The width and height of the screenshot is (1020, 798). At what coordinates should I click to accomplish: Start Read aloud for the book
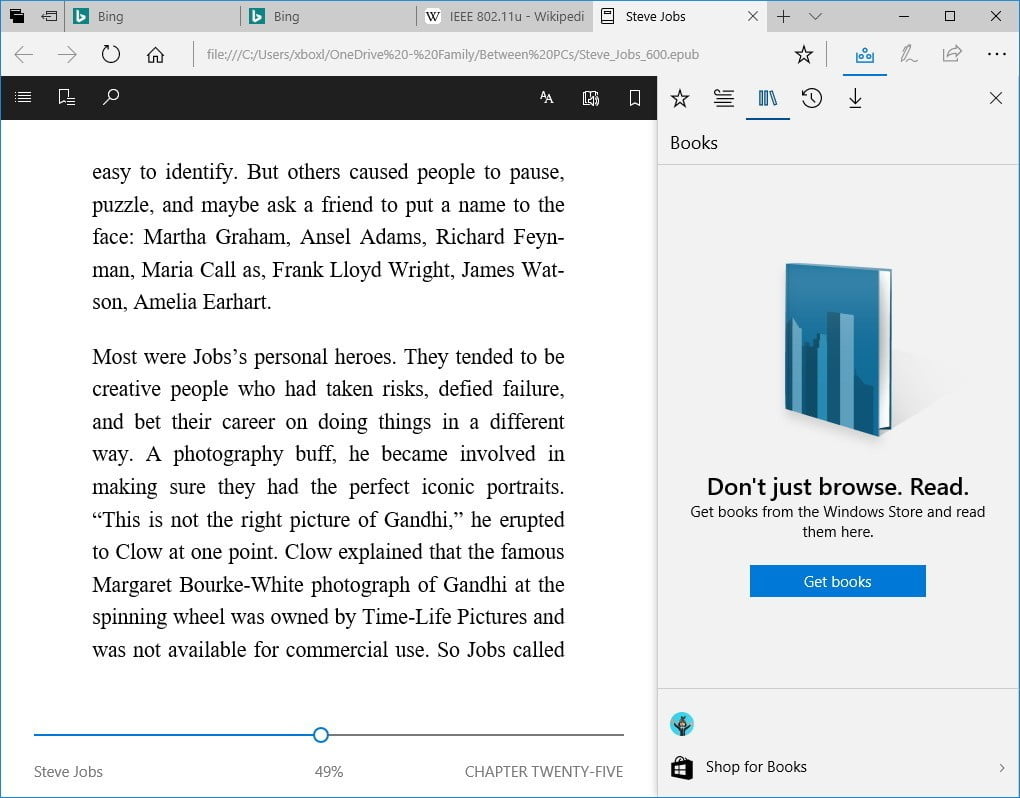(x=590, y=97)
